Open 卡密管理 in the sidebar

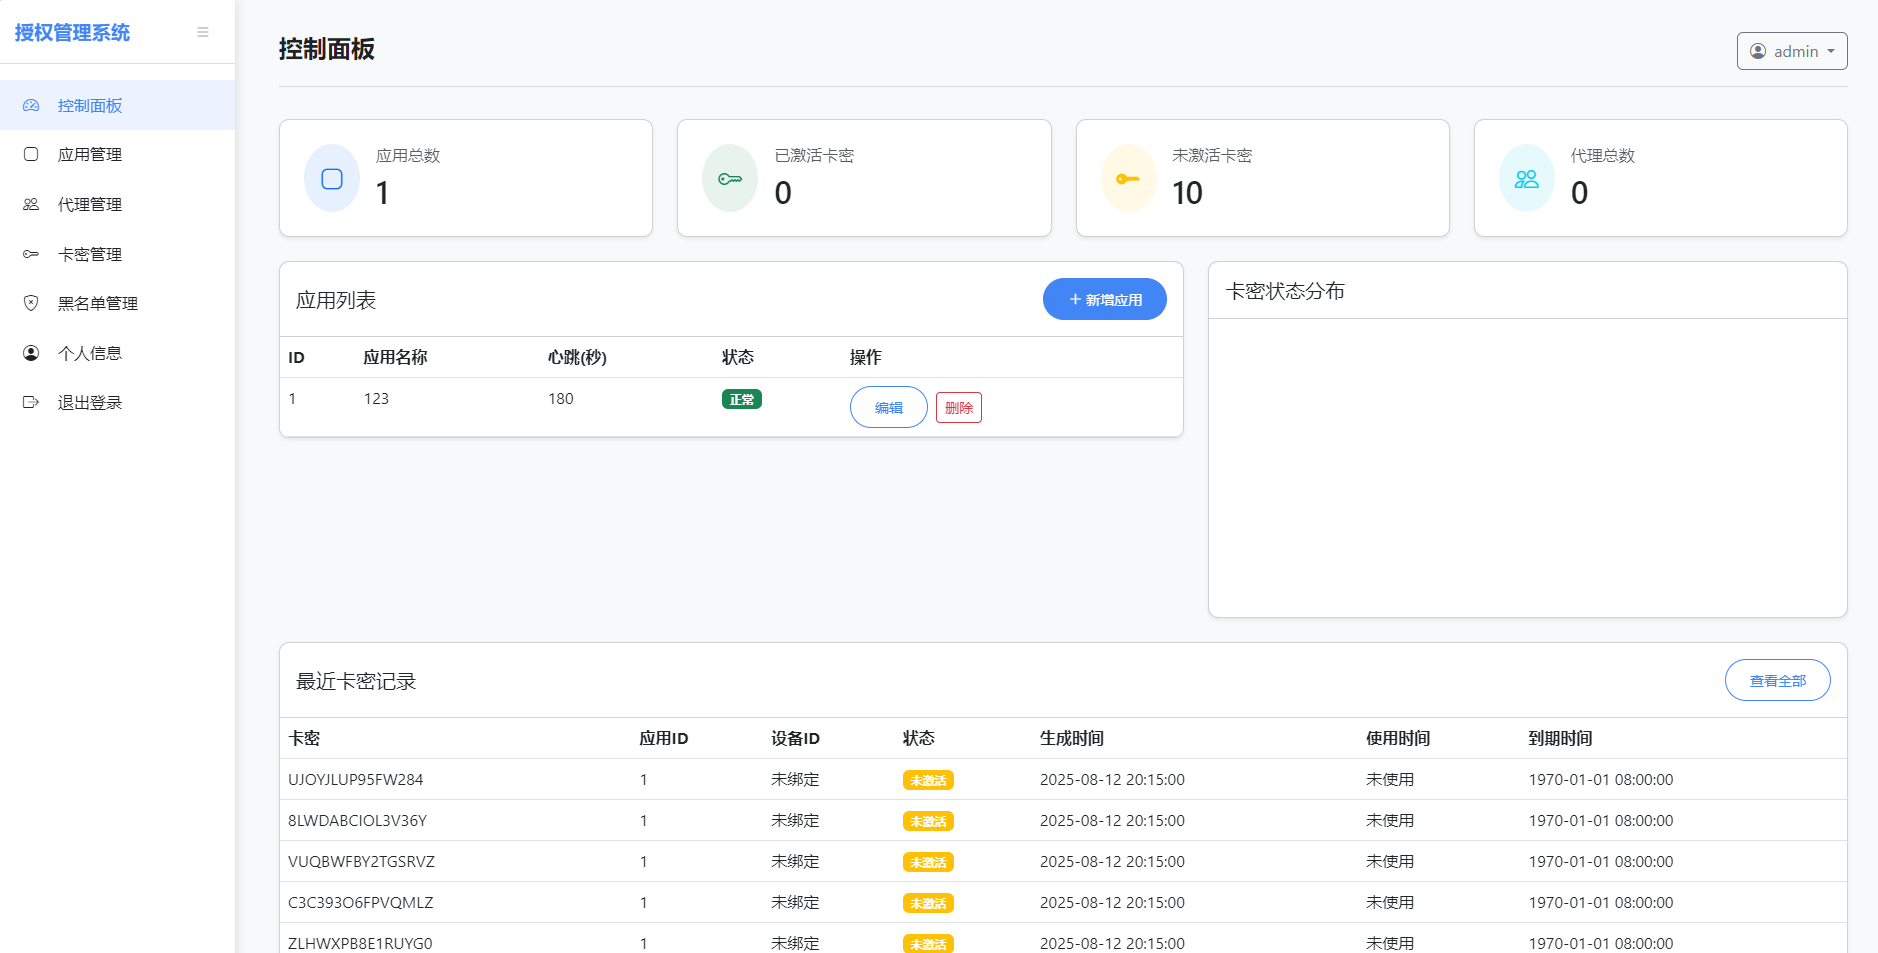click(x=90, y=254)
